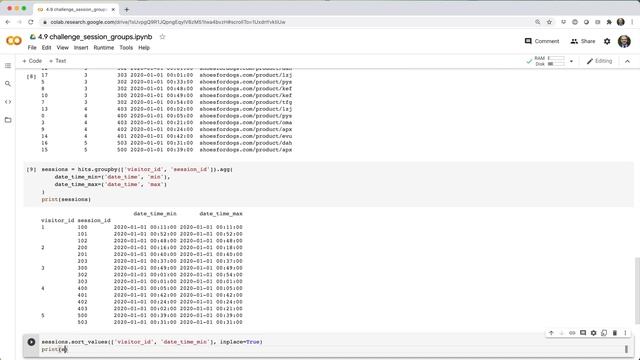This screenshot has height=360, width=640.
Task: Reload the browser page
Action: pyautogui.click(x=31, y=22)
